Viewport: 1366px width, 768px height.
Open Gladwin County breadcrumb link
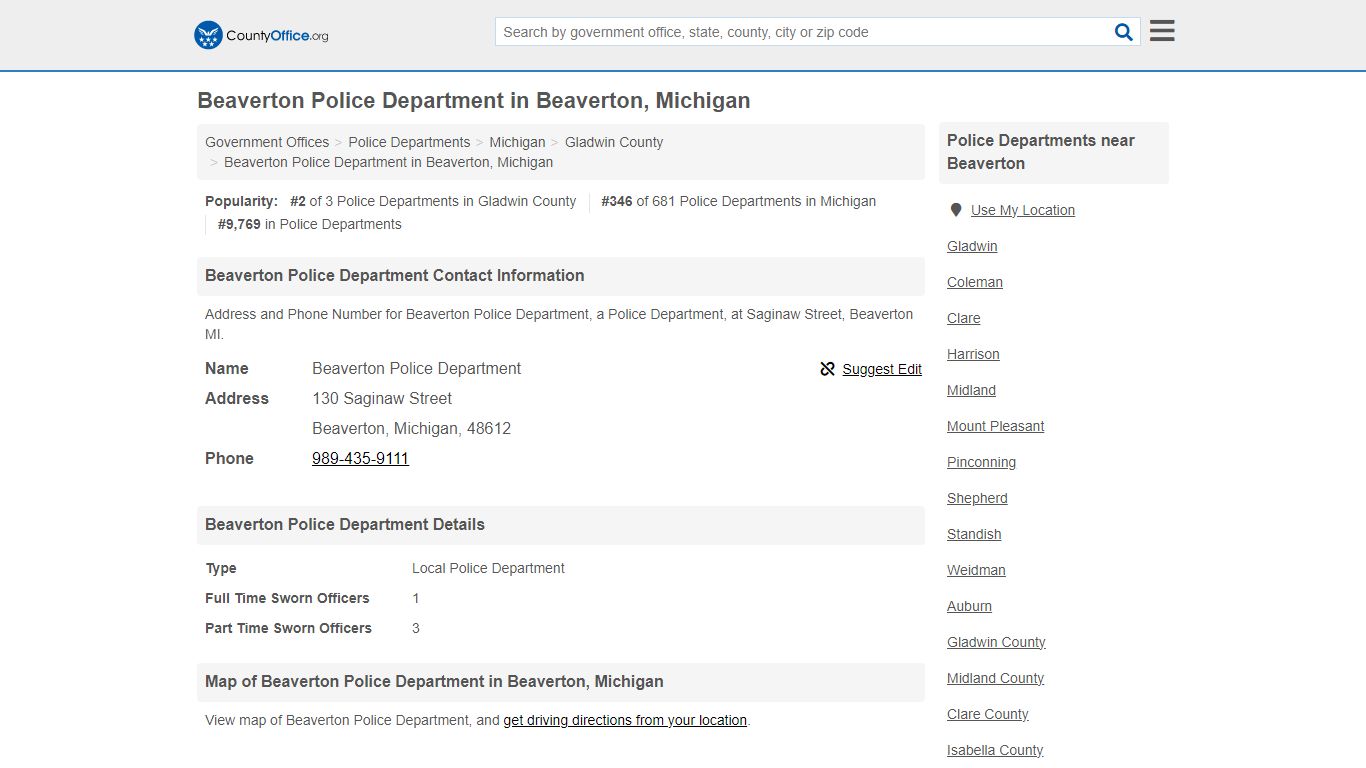point(614,142)
